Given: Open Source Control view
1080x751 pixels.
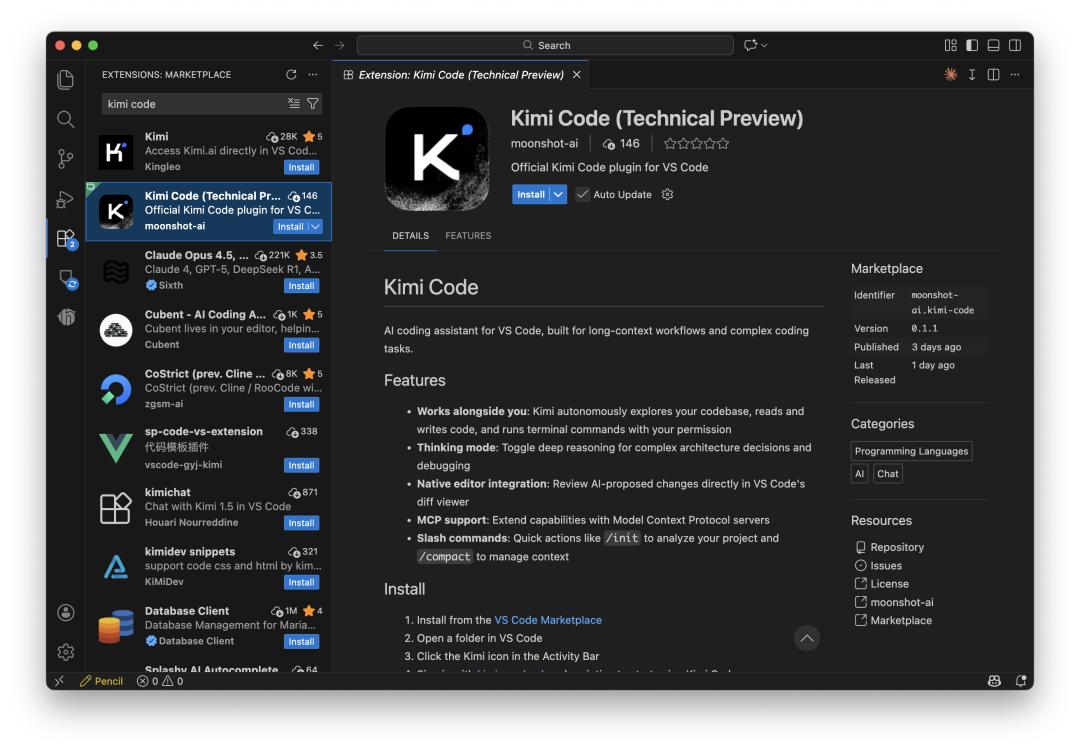Looking at the screenshot, I should click(66, 159).
